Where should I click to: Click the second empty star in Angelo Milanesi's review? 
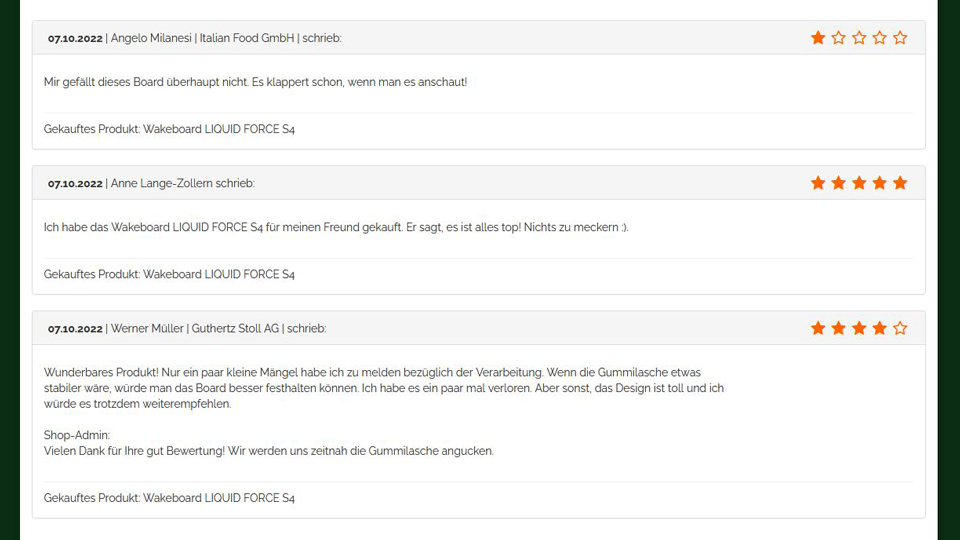(x=838, y=38)
